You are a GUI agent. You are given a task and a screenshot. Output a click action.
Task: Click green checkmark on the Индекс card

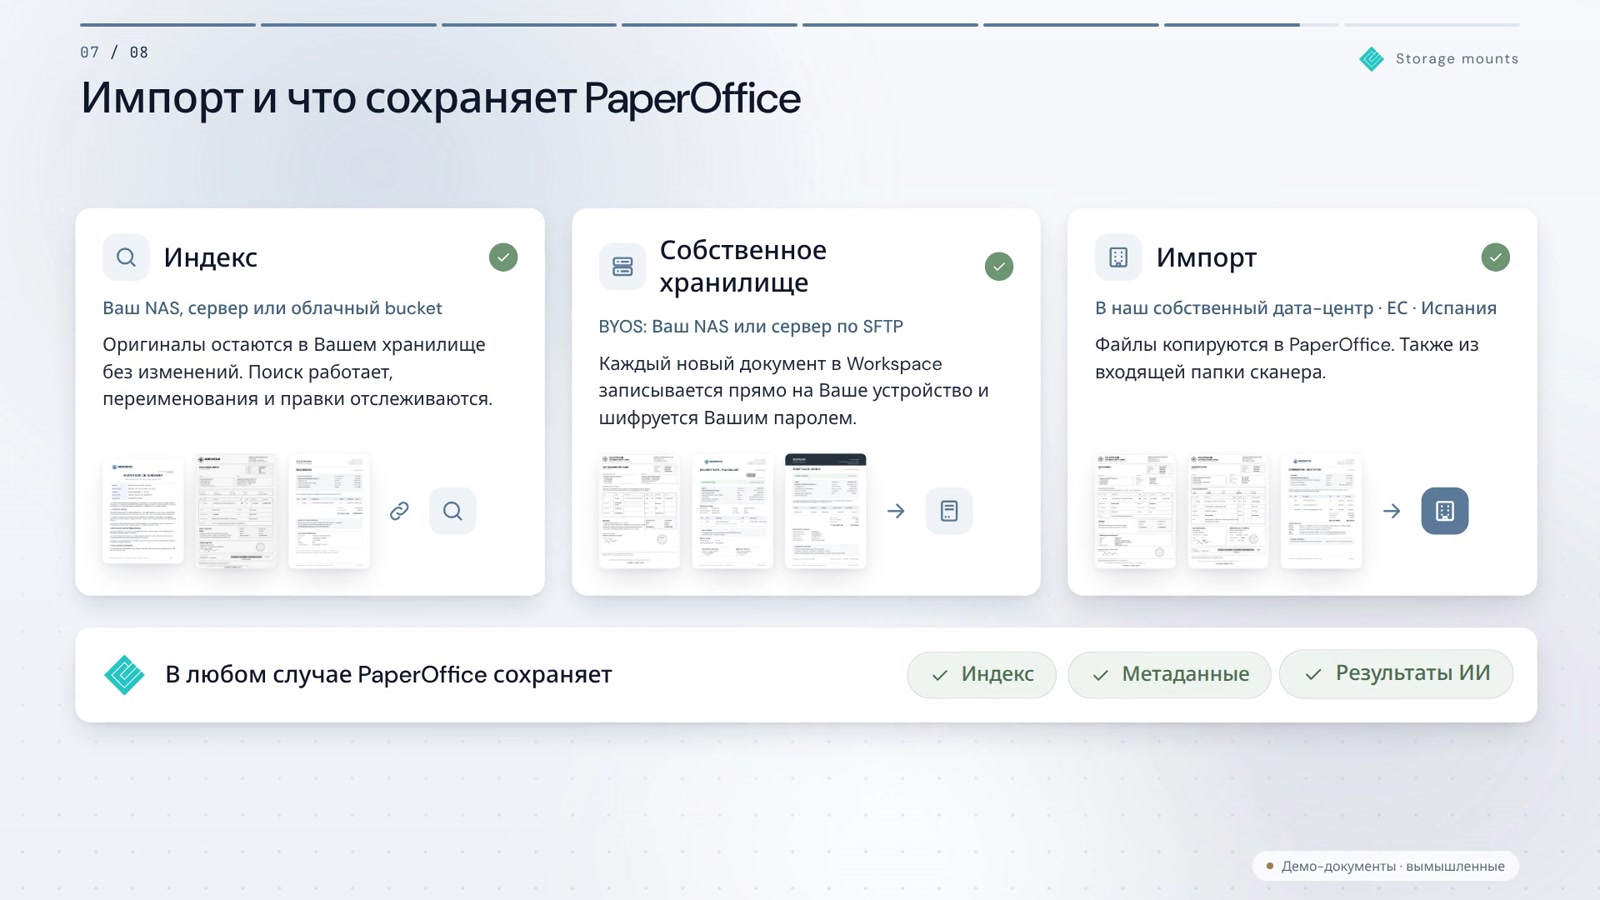503,257
